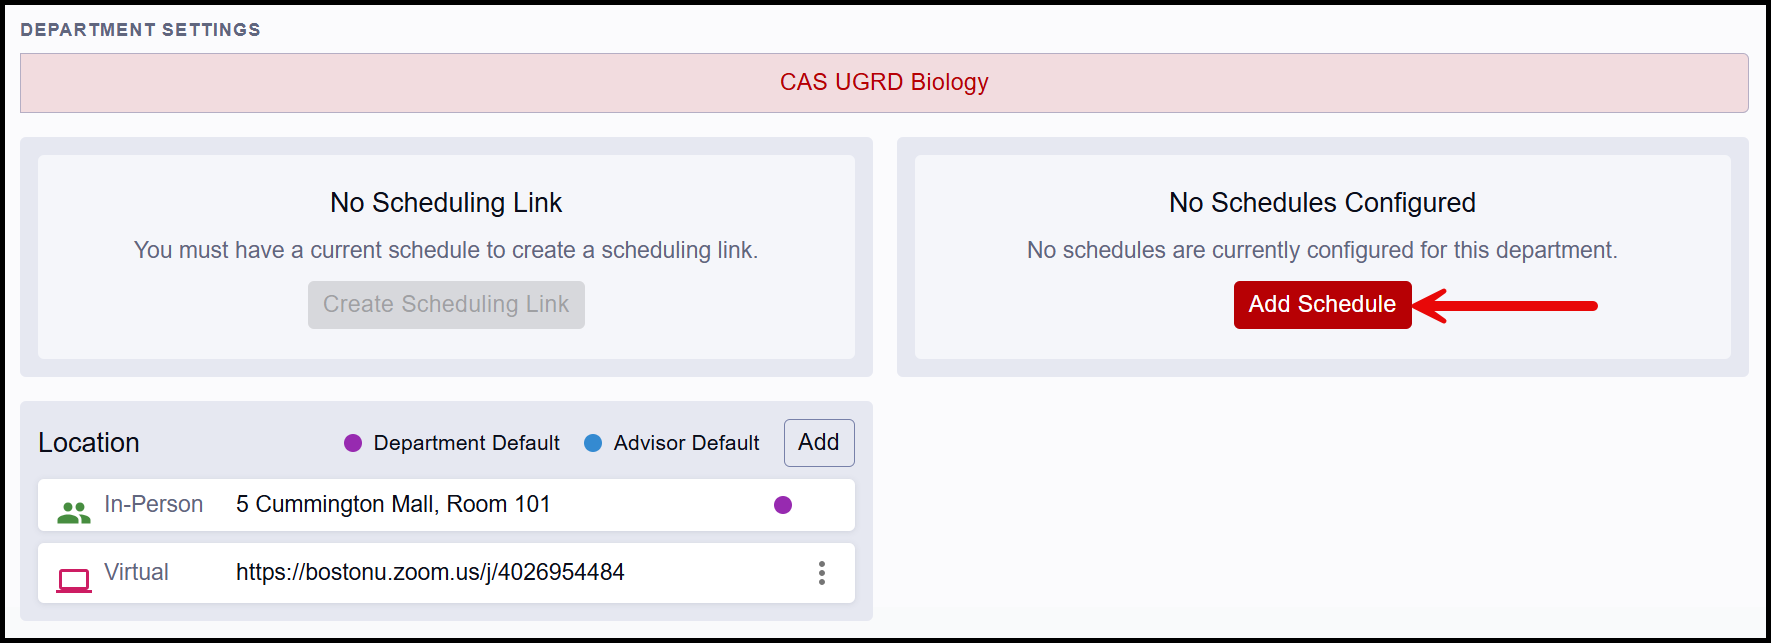Click the In-Person label text
Screen dimensions: 1771x643
pos(154,504)
